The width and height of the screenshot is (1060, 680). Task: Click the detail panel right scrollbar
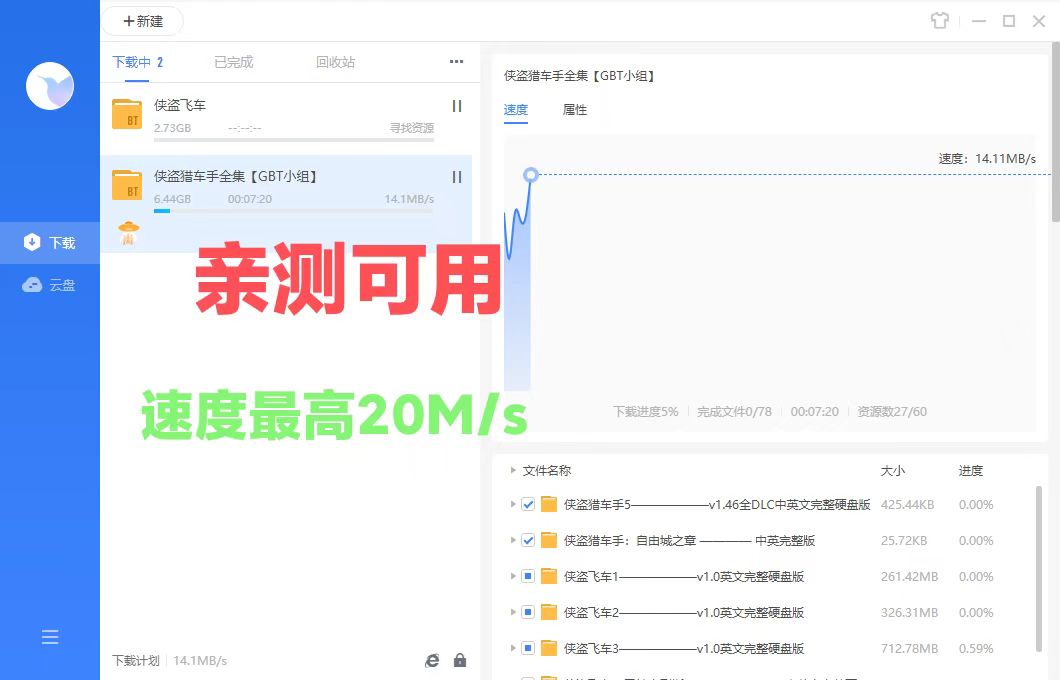(1056, 132)
